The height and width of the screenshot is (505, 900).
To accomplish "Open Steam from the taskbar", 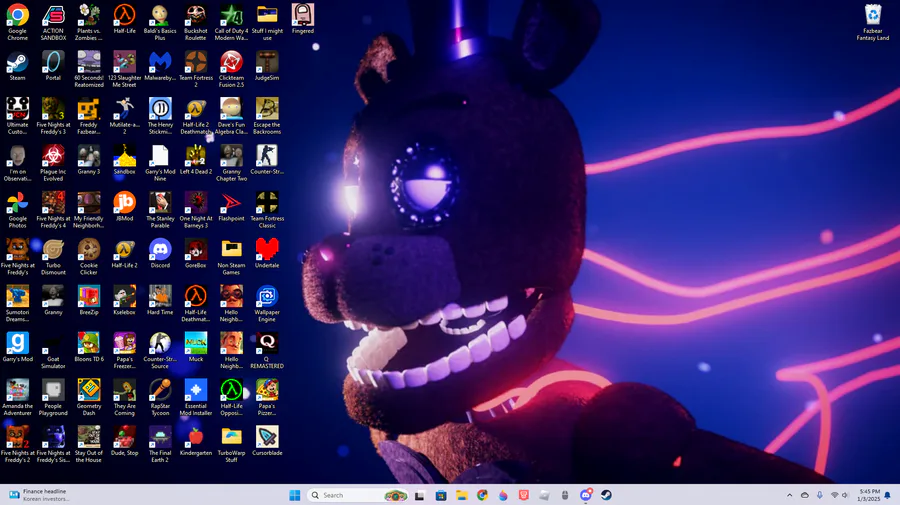I will pos(606,495).
